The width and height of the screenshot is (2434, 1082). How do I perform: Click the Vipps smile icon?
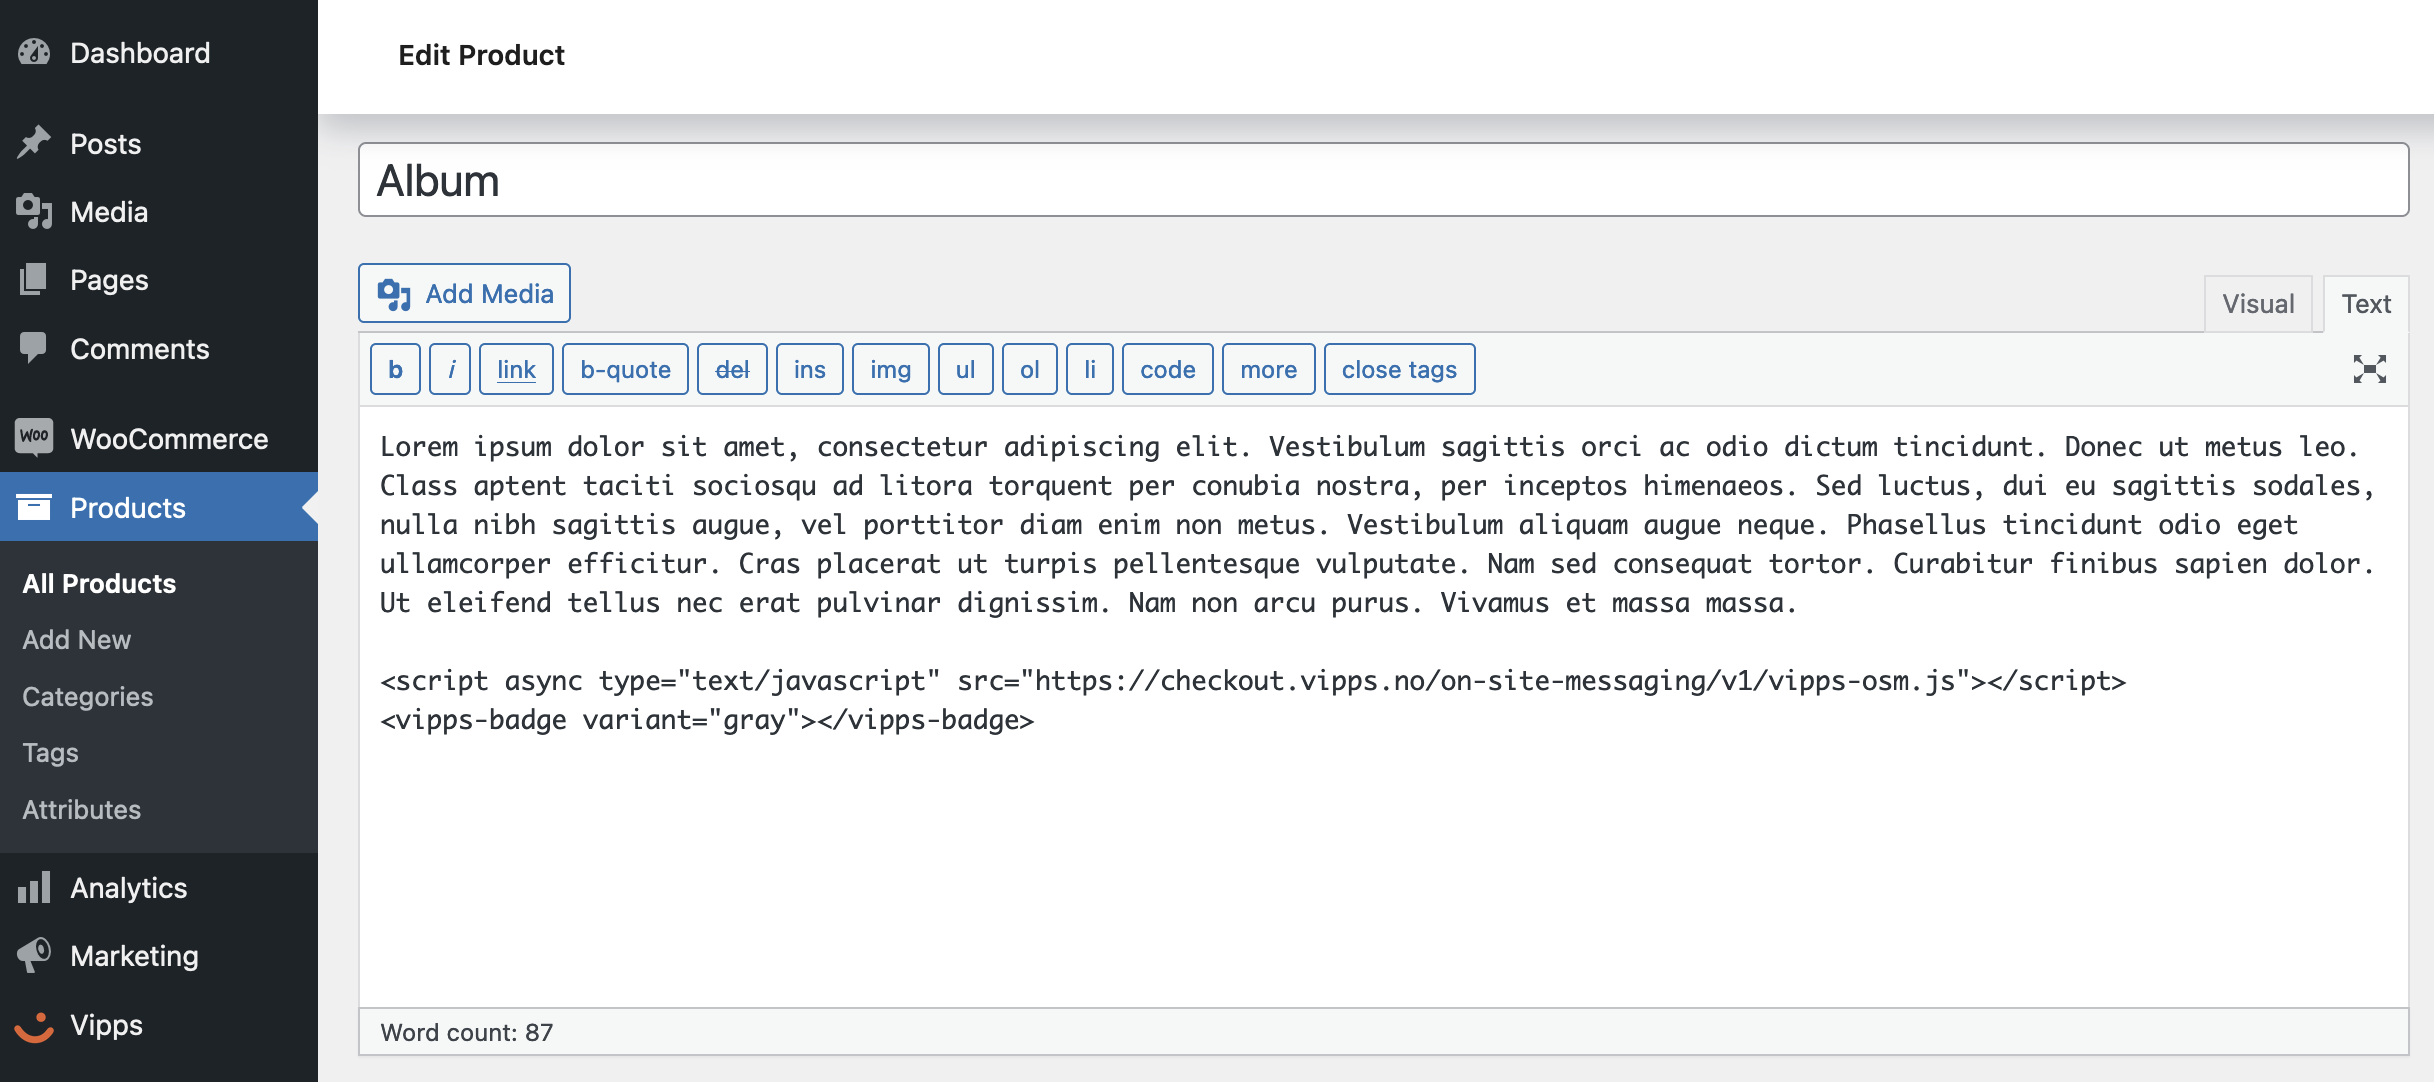click(x=34, y=1024)
